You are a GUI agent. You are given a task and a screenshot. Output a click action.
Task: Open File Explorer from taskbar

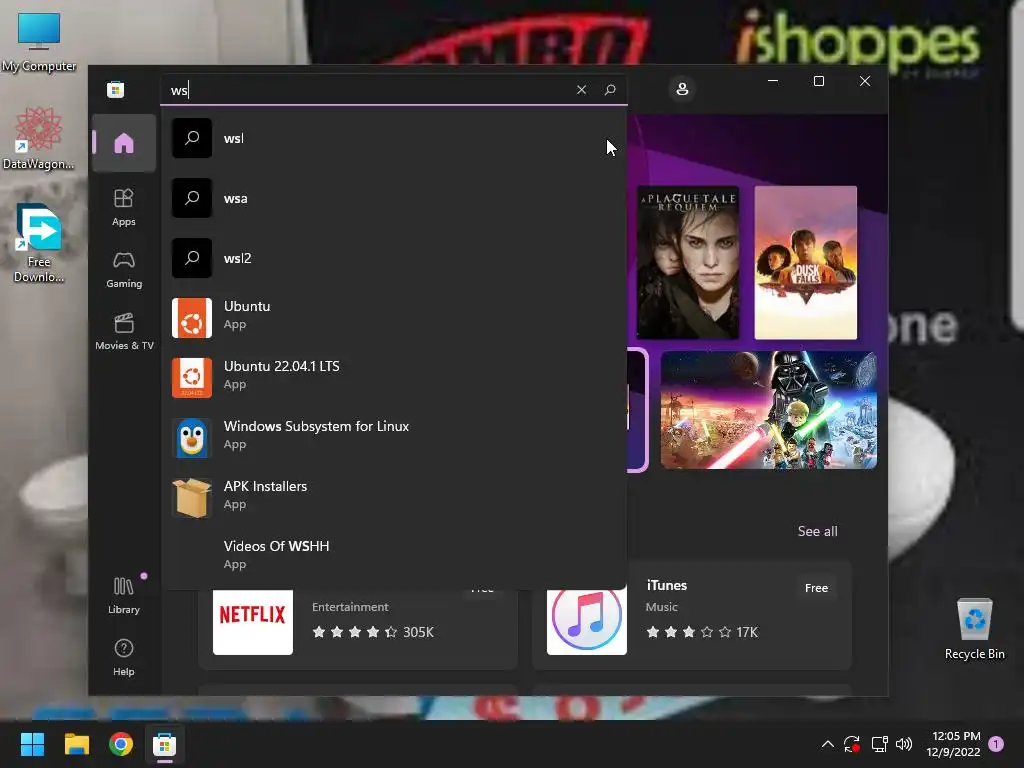[76, 744]
